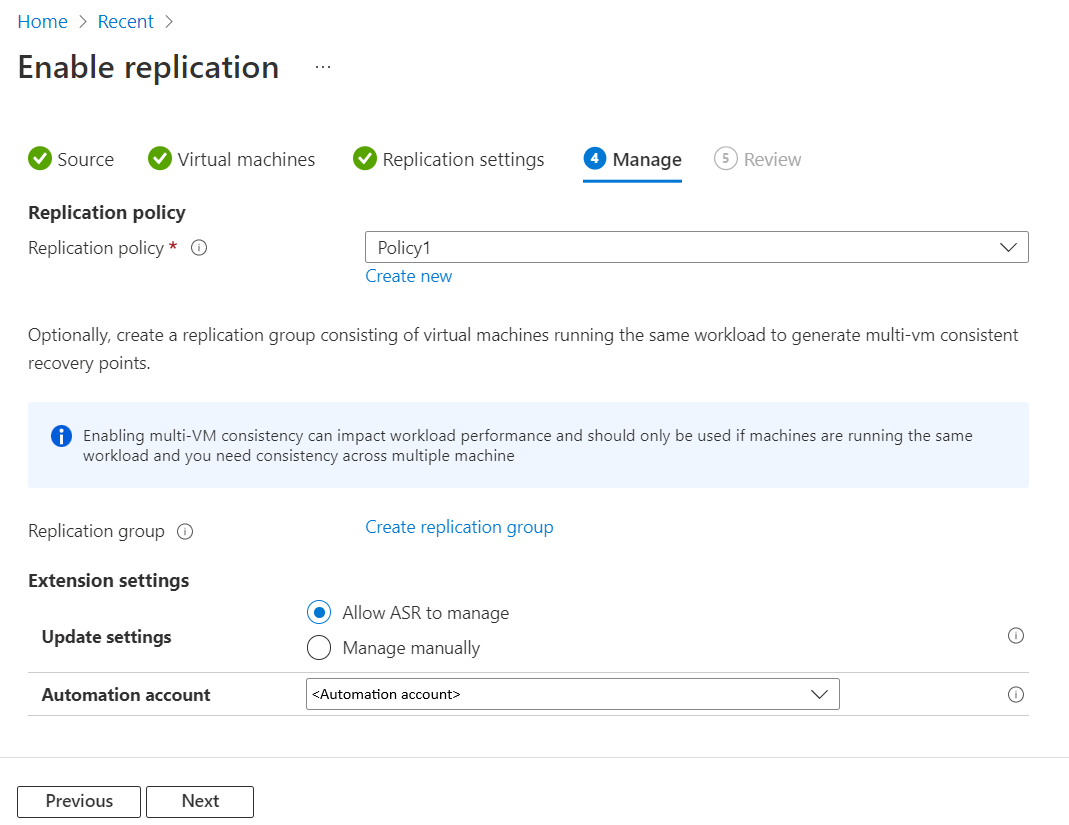Click info icon next to Replication policy
This screenshot has width=1069, height=825.
click(x=199, y=248)
